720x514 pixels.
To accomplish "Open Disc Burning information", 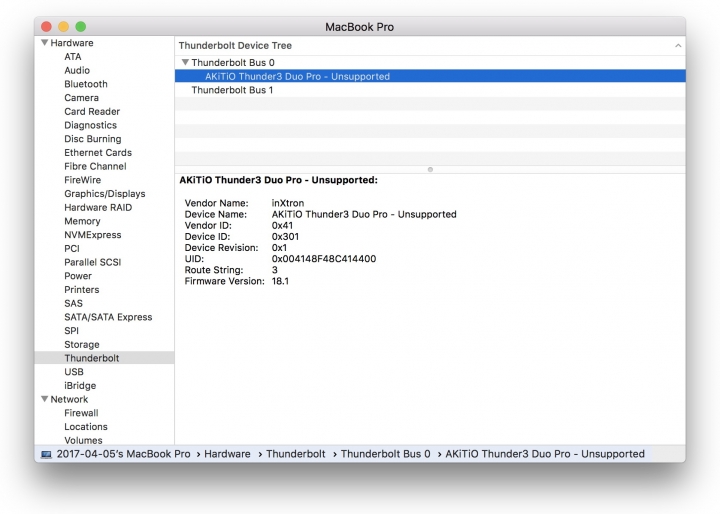I will click(93, 139).
